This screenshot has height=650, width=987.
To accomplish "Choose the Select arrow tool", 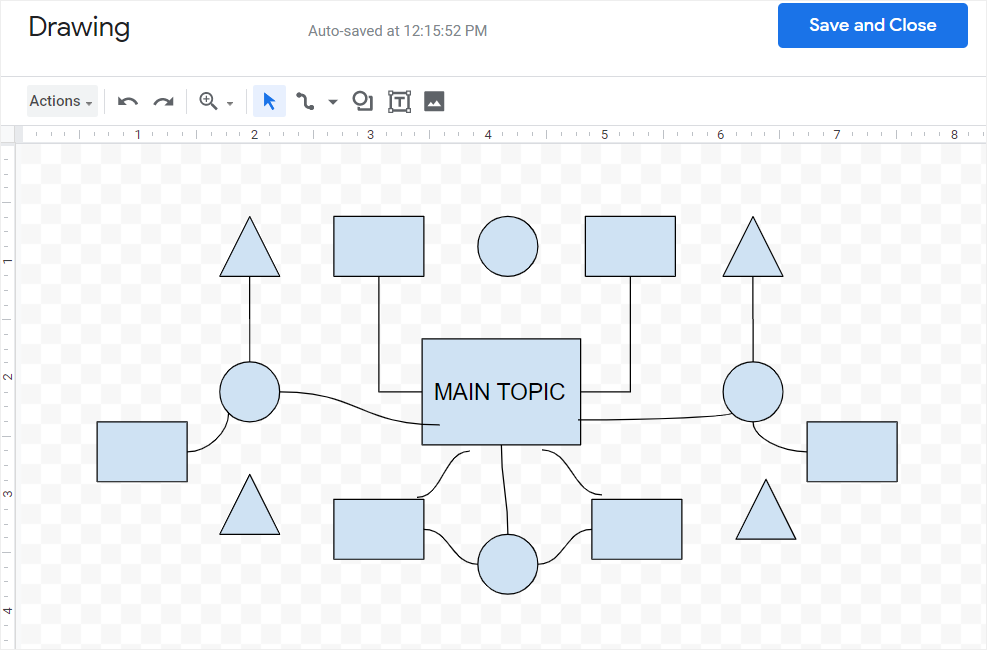I will click(x=269, y=101).
